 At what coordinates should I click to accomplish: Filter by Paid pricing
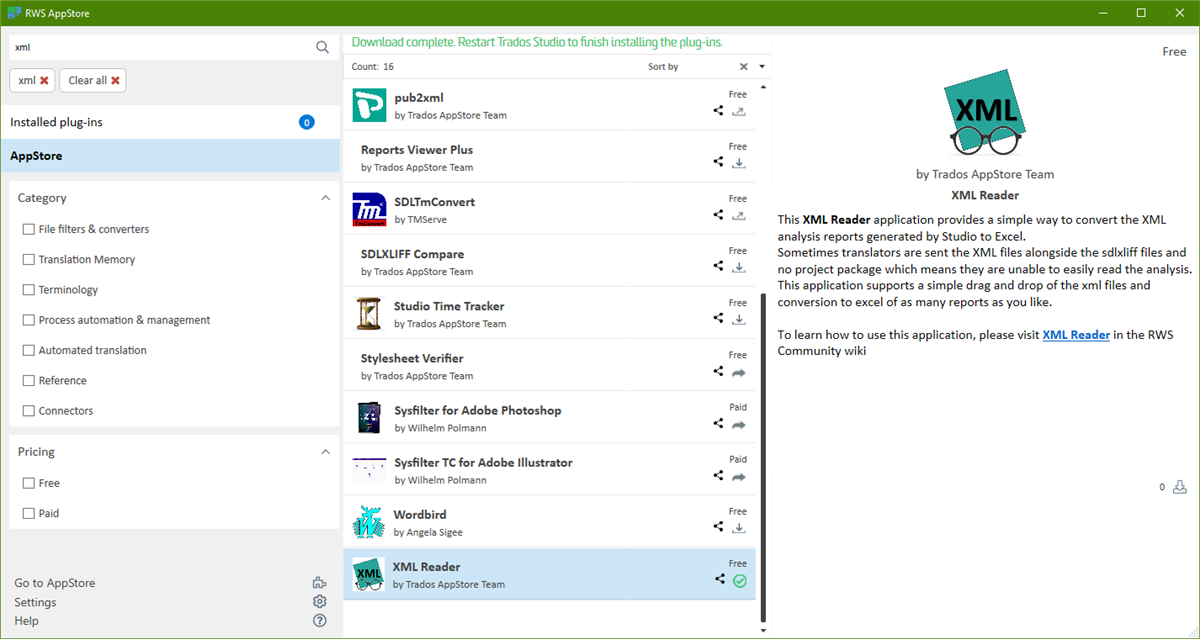(29, 513)
